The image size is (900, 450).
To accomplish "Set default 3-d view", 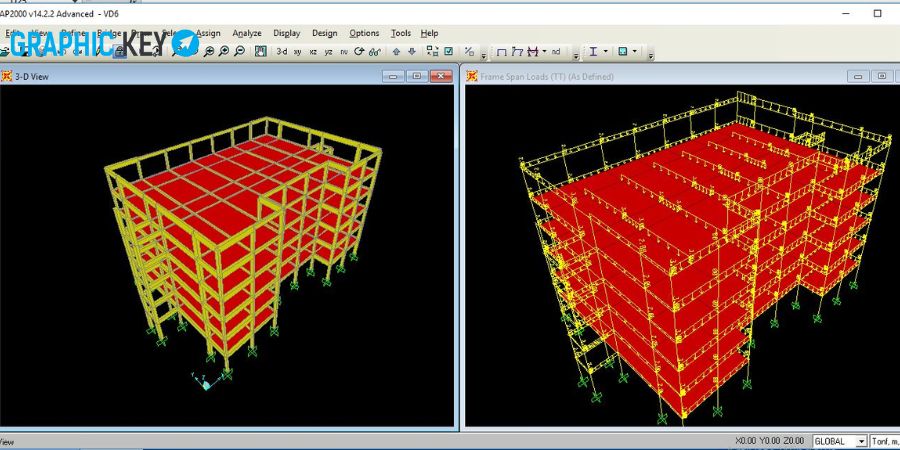I will (x=282, y=52).
